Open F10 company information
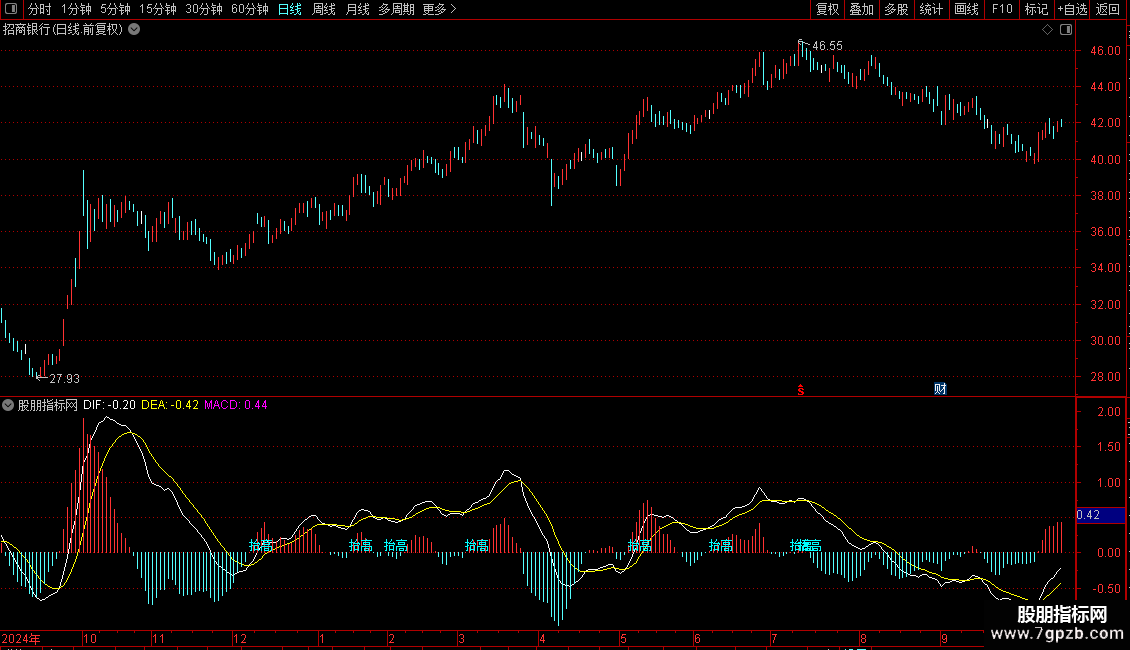The height and width of the screenshot is (650, 1130). (x=1002, y=9)
